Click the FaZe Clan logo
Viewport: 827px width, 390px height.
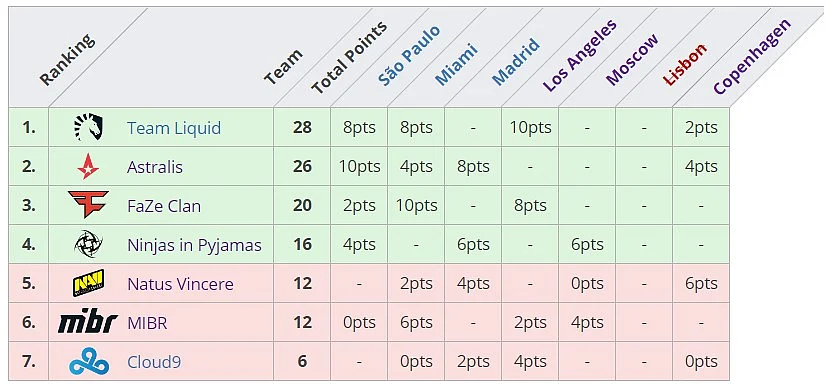(x=88, y=205)
